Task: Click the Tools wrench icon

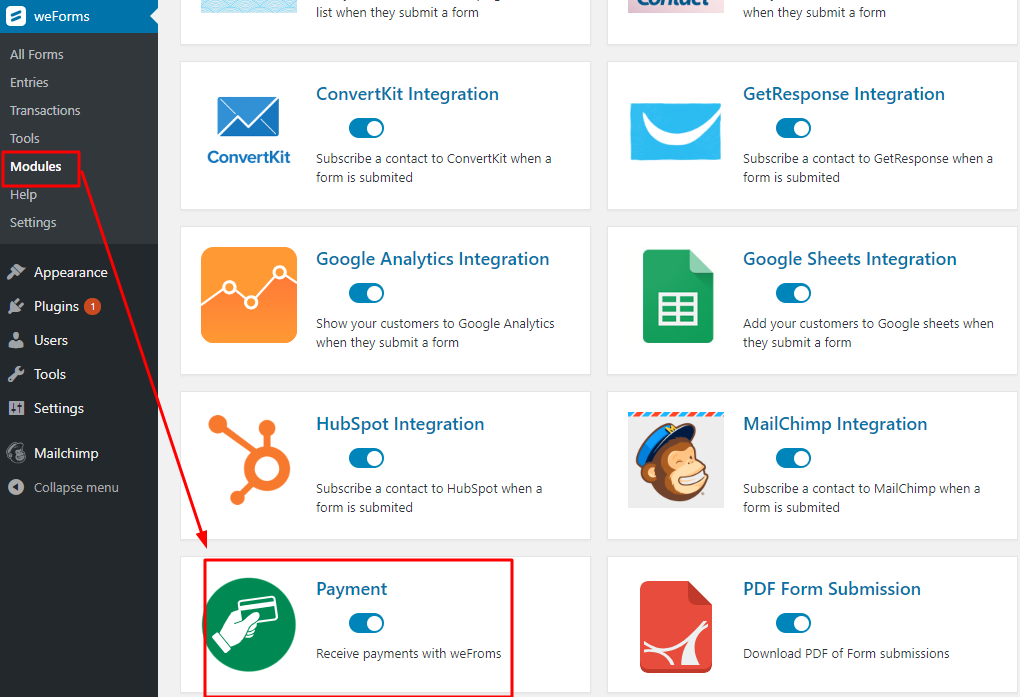Action: click(x=16, y=374)
